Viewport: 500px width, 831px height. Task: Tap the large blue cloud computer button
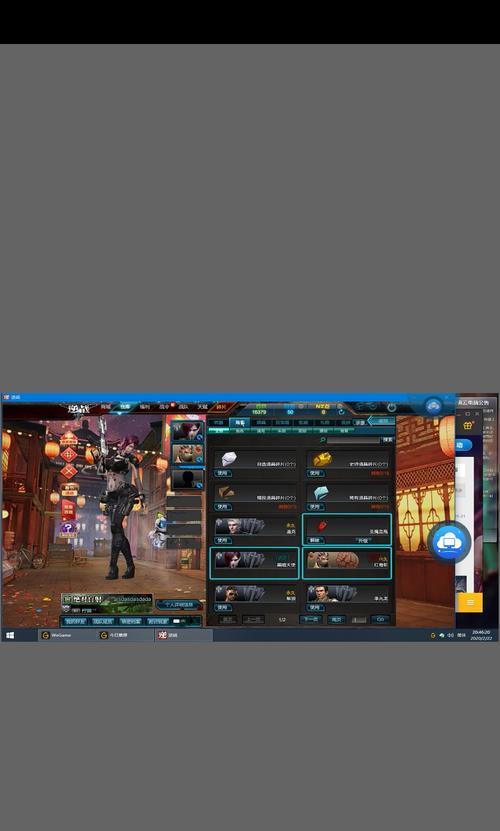449,543
